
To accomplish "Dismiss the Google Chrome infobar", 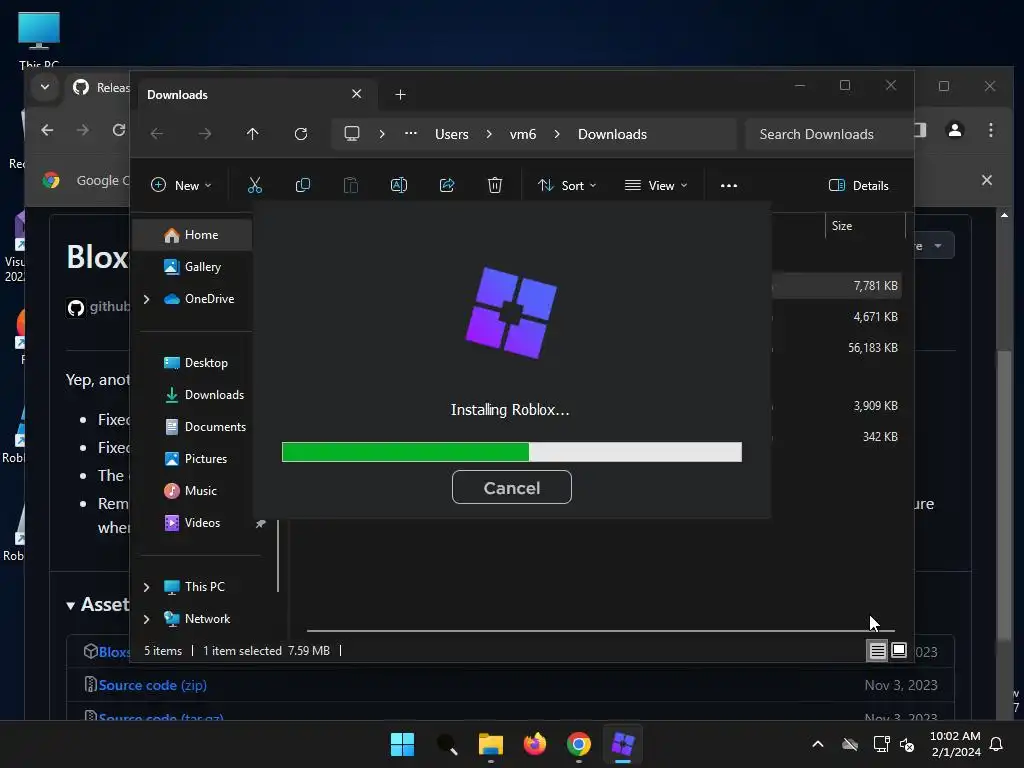I will click(x=987, y=180).
